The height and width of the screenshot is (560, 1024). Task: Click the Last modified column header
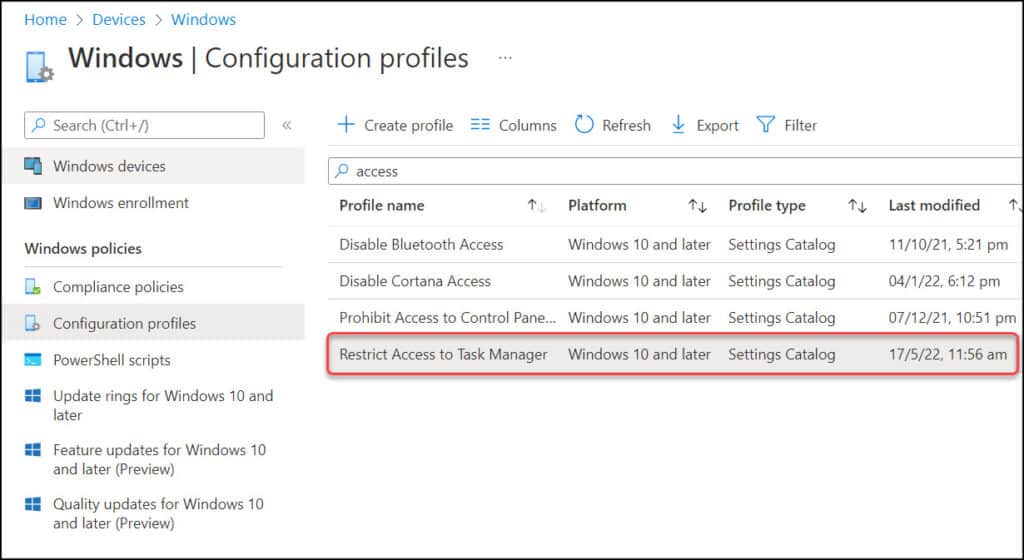(934, 205)
